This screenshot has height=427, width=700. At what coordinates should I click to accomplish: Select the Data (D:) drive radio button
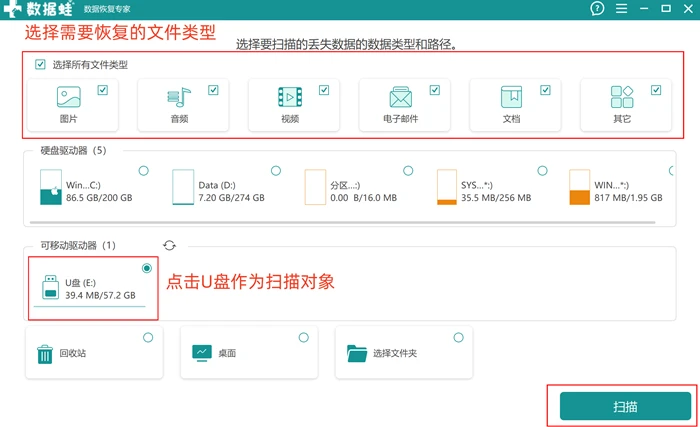click(276, 171)
